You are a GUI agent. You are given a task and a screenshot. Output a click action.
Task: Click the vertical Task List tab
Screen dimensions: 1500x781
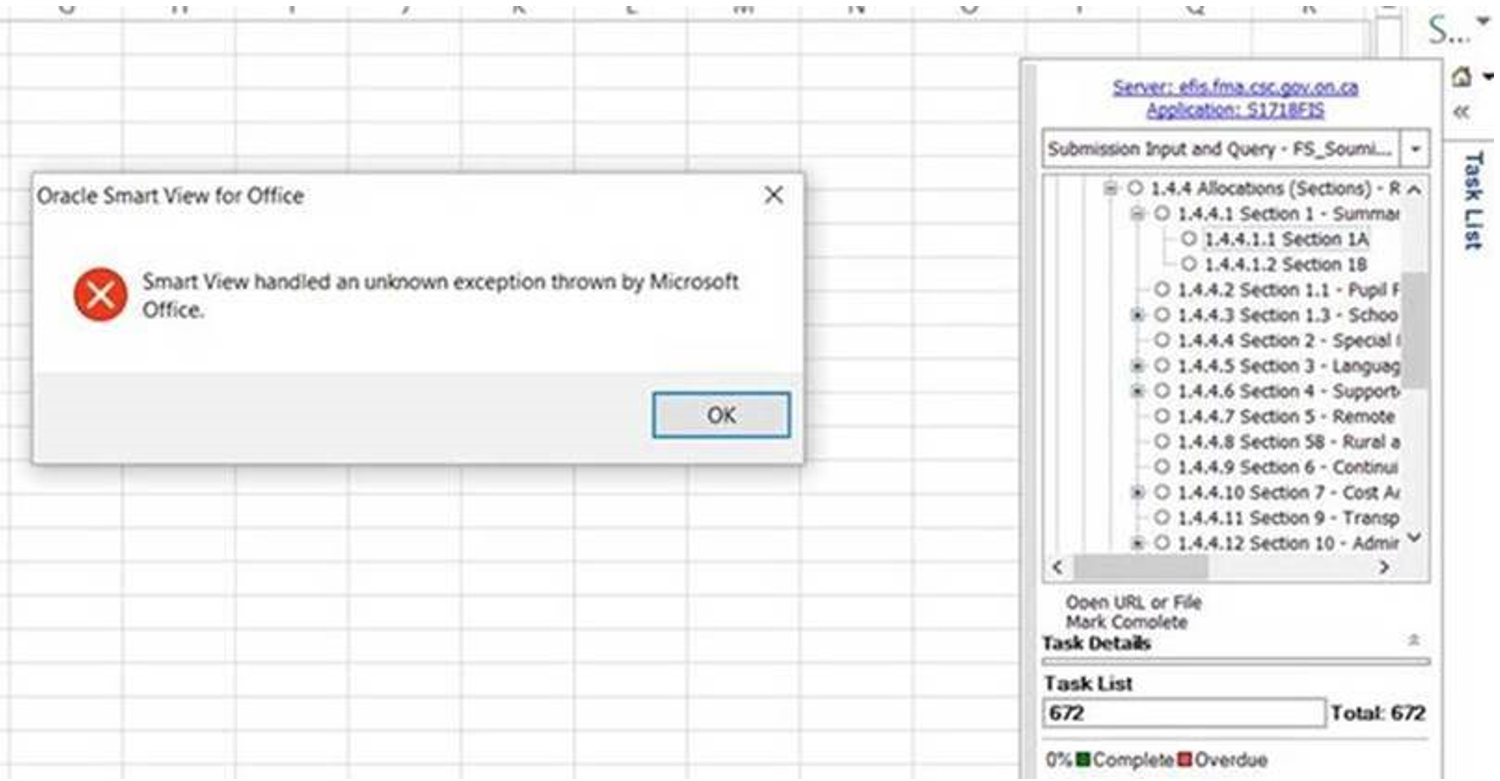click(x=1473, y=200)
